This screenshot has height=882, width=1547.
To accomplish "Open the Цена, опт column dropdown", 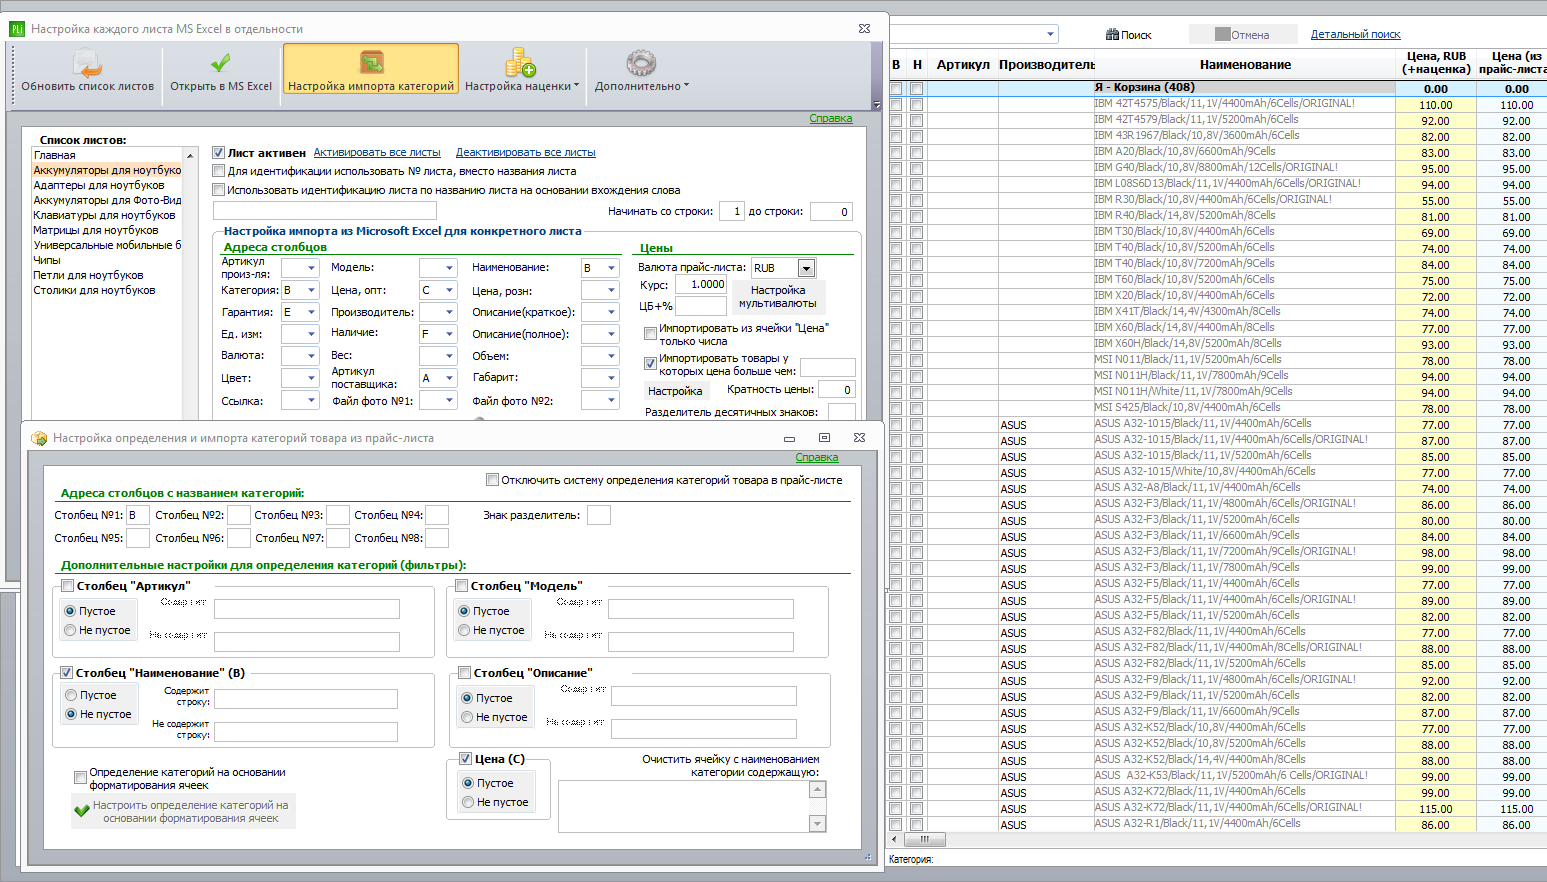I will (x=450, y=291).
